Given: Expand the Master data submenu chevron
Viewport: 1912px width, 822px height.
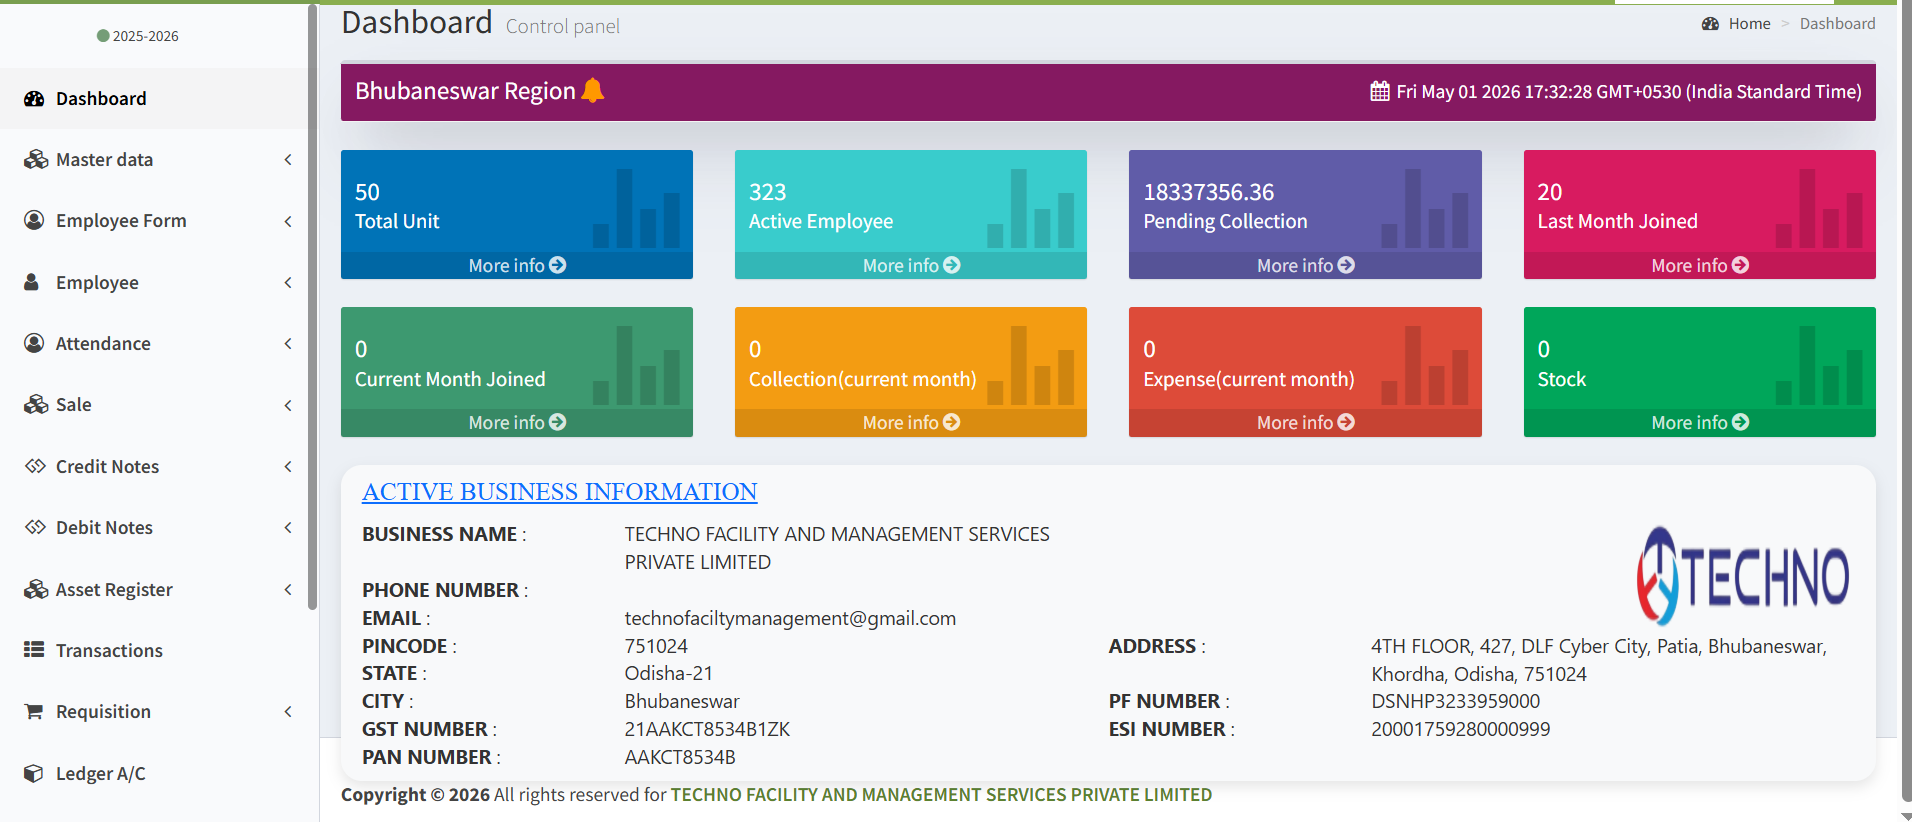Looking at the screenshot, I should click(288, 160).
